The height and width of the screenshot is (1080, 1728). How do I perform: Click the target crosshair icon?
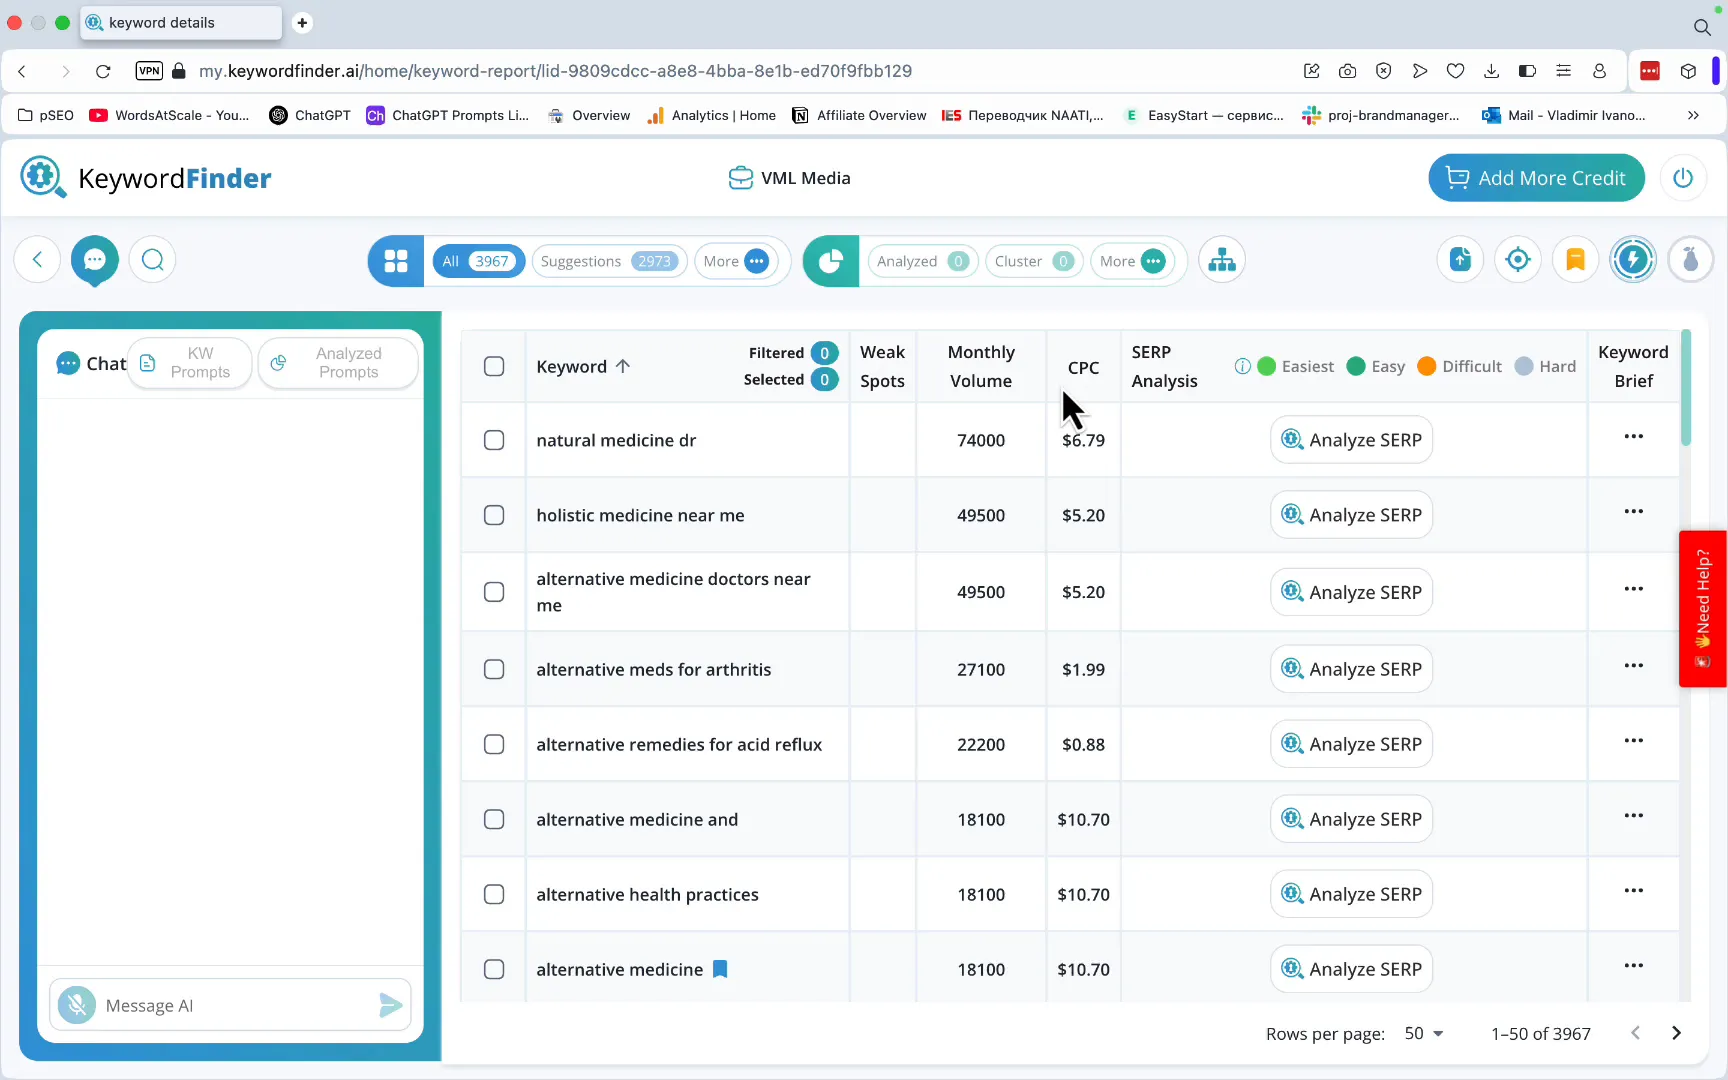click(x=1518, y=260)
